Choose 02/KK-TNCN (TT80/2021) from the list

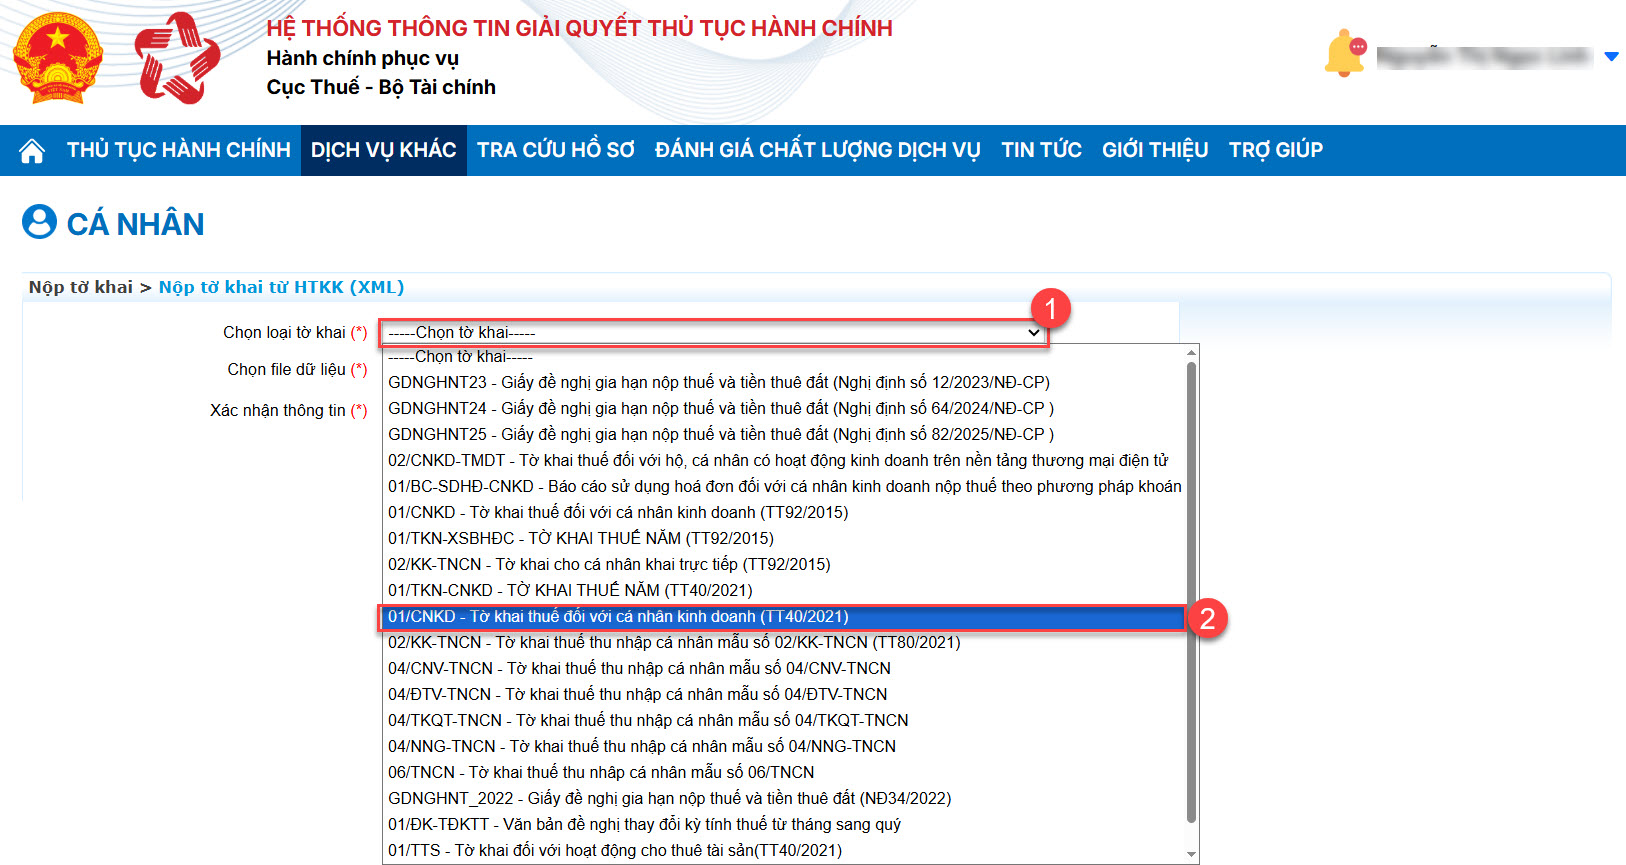[x=673, y=643]
